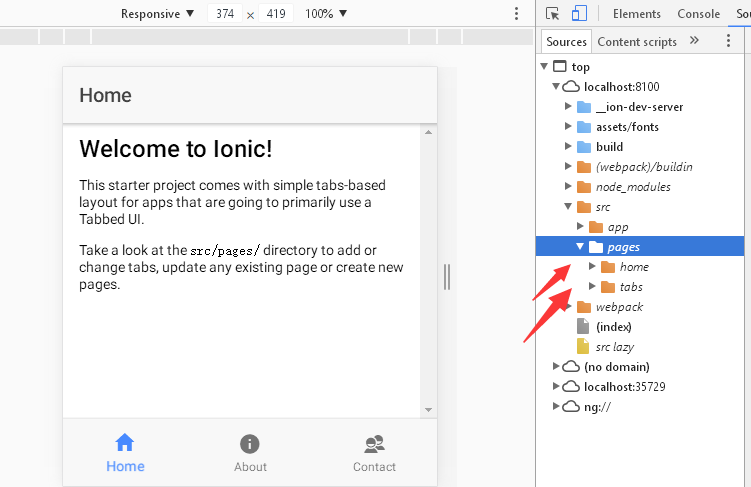The width and height of the screenshot is (751, 487).
Task: Click the src lazy yellow file icon
Action: tap(583, 346)
